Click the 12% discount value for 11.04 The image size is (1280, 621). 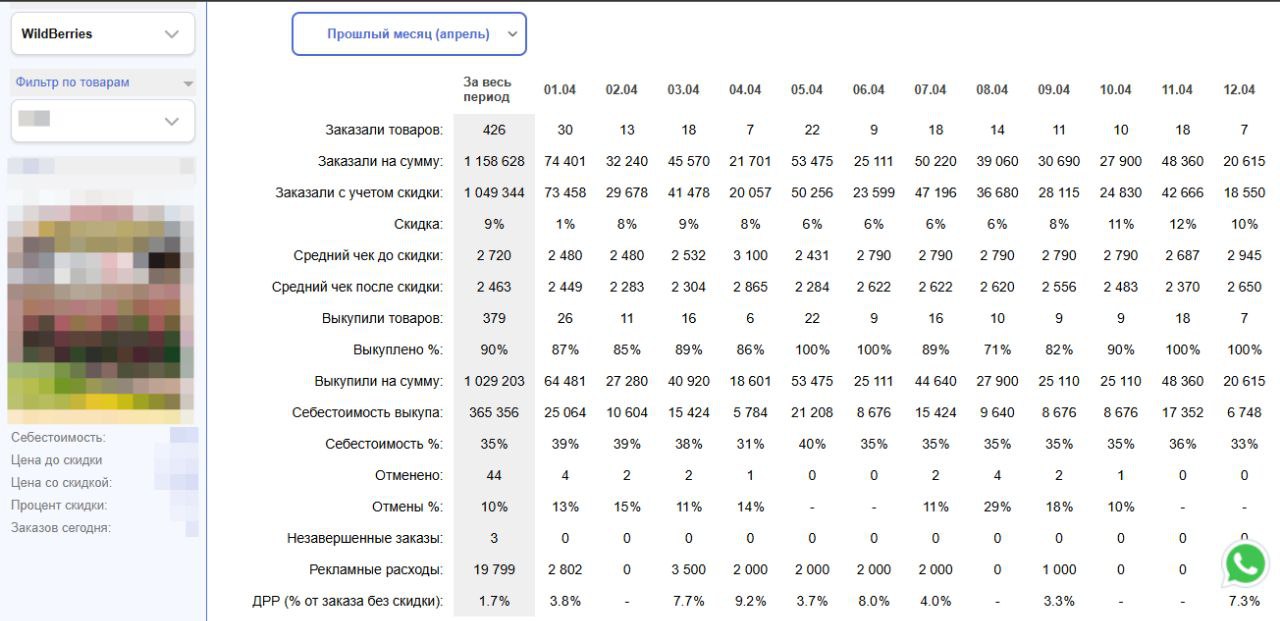(1183, 224)
